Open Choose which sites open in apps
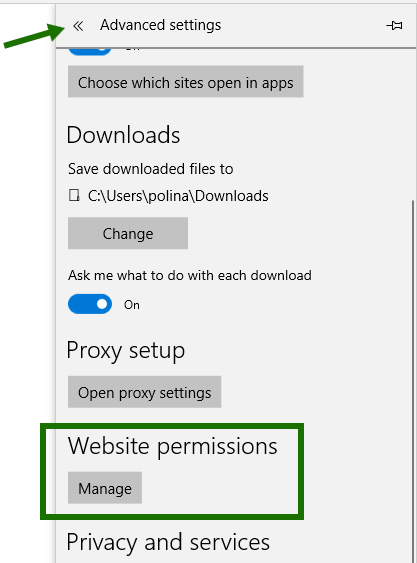The height and width of the screenshot is (563, 417). click(186, 82)
